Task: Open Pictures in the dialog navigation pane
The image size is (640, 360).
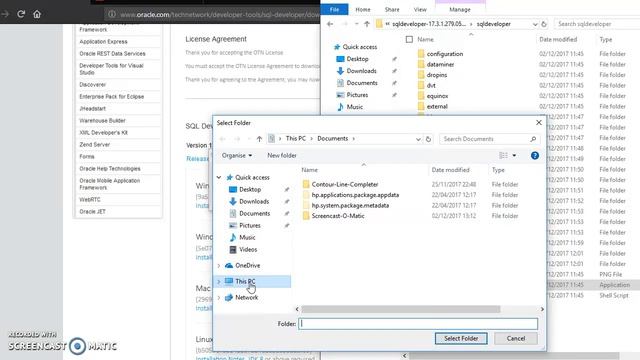Action: tap(249, 225)
